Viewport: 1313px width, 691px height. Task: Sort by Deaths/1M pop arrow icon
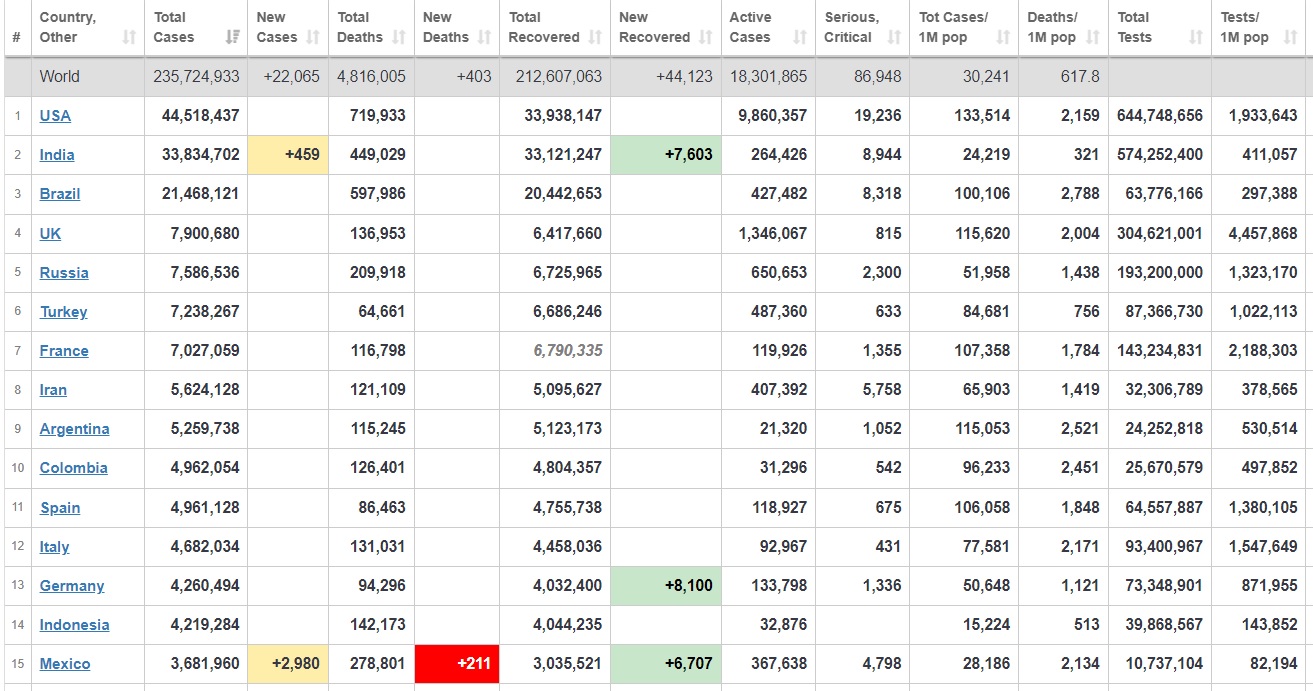[1092, 37]
